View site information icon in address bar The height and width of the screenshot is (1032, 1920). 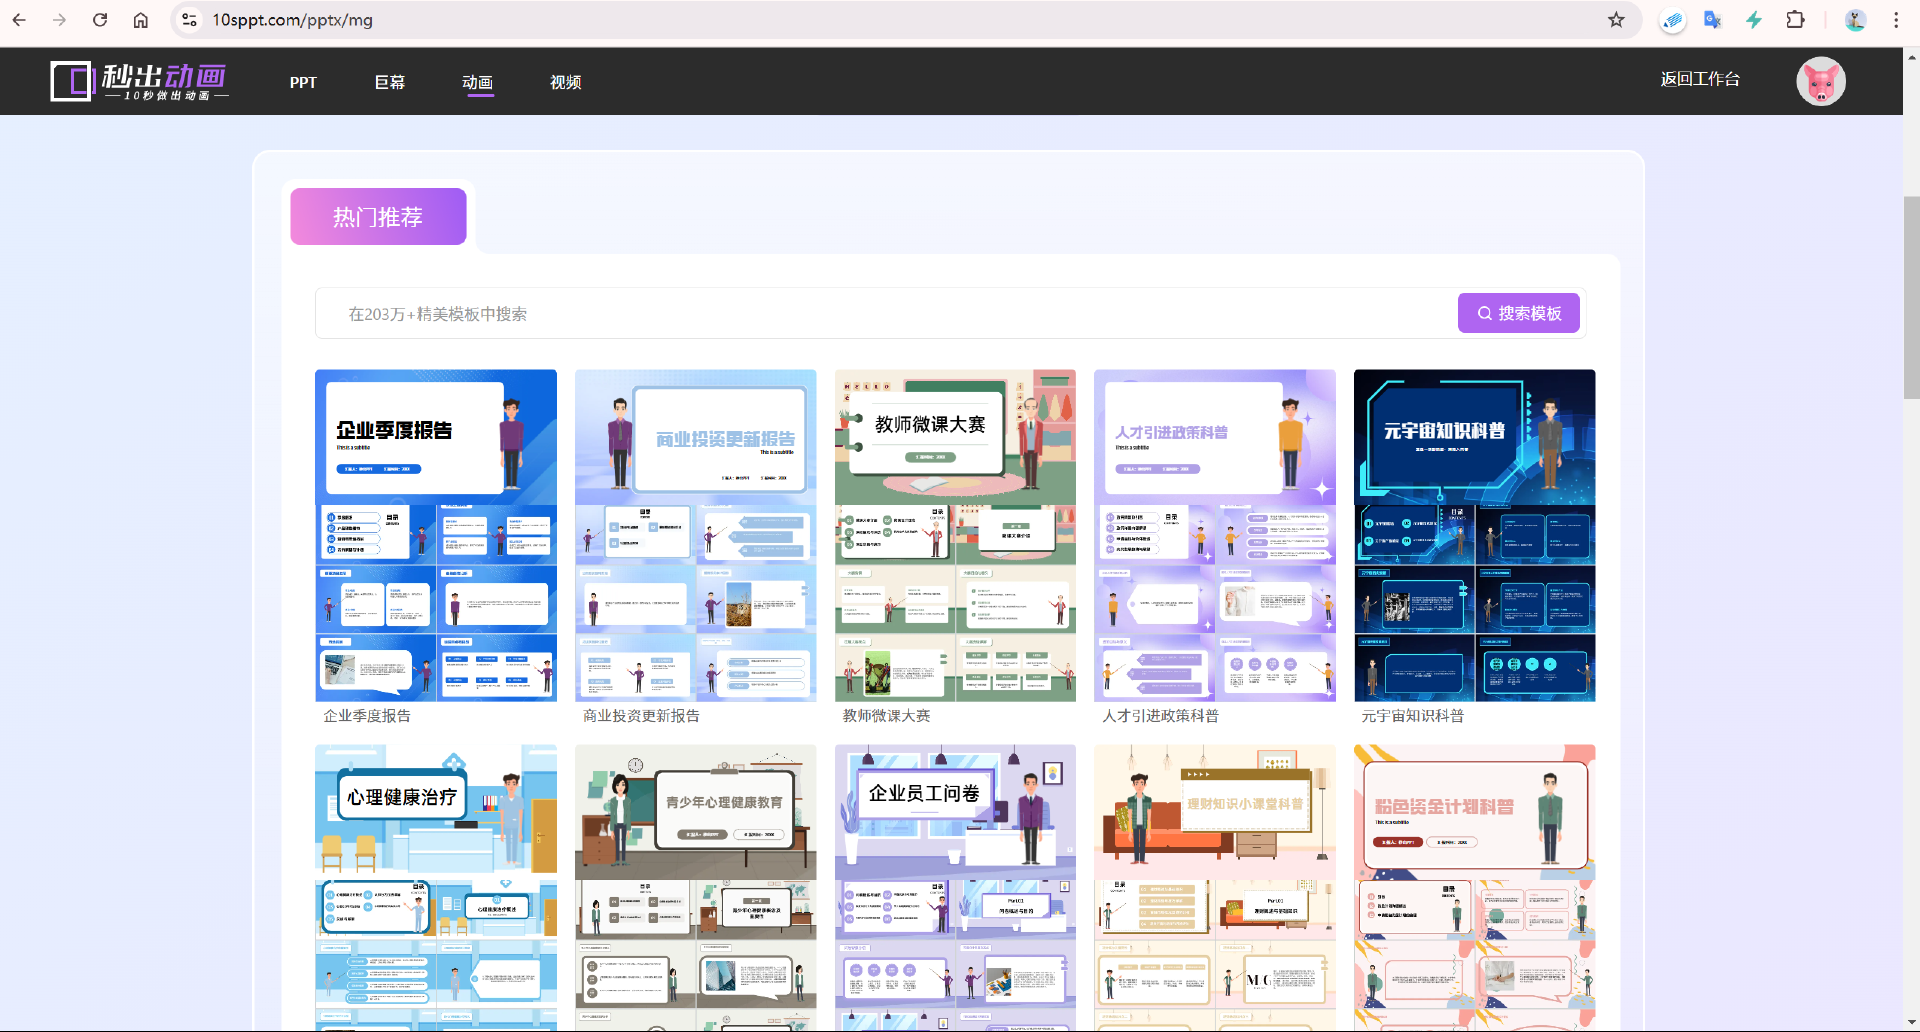tap(189, 20)
